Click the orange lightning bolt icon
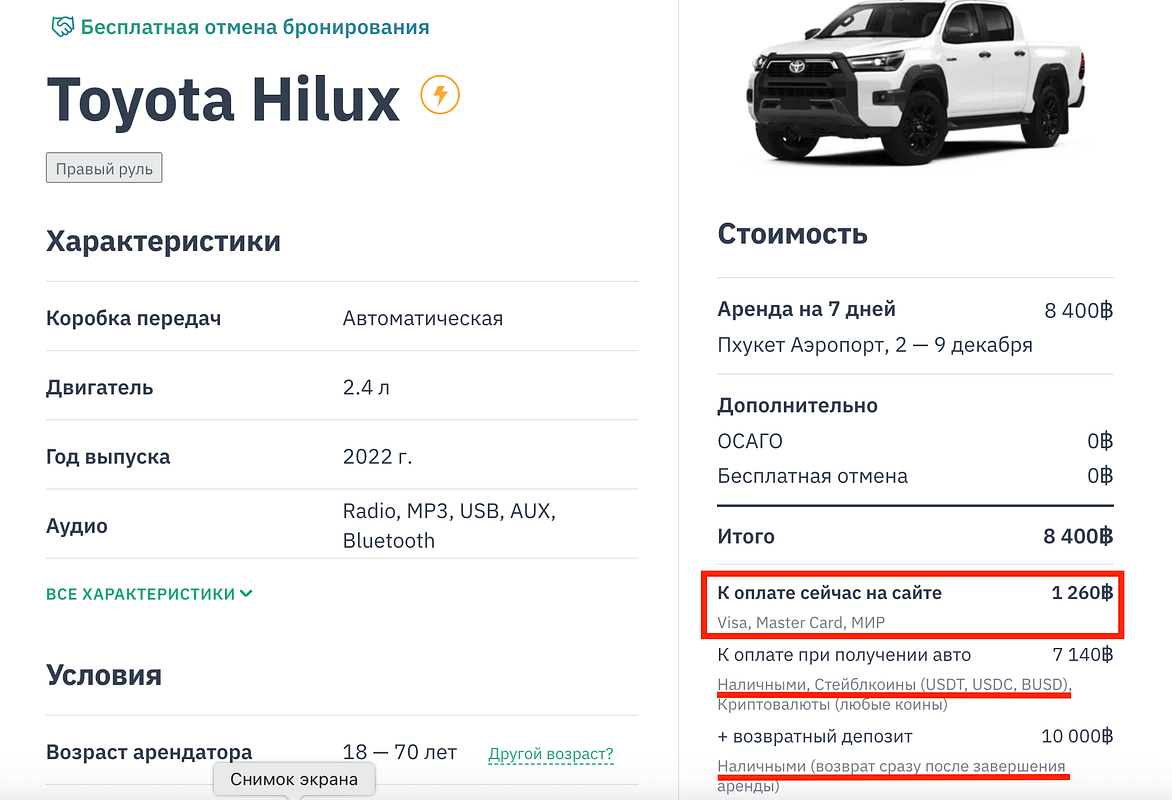 [x=440, y=96]
